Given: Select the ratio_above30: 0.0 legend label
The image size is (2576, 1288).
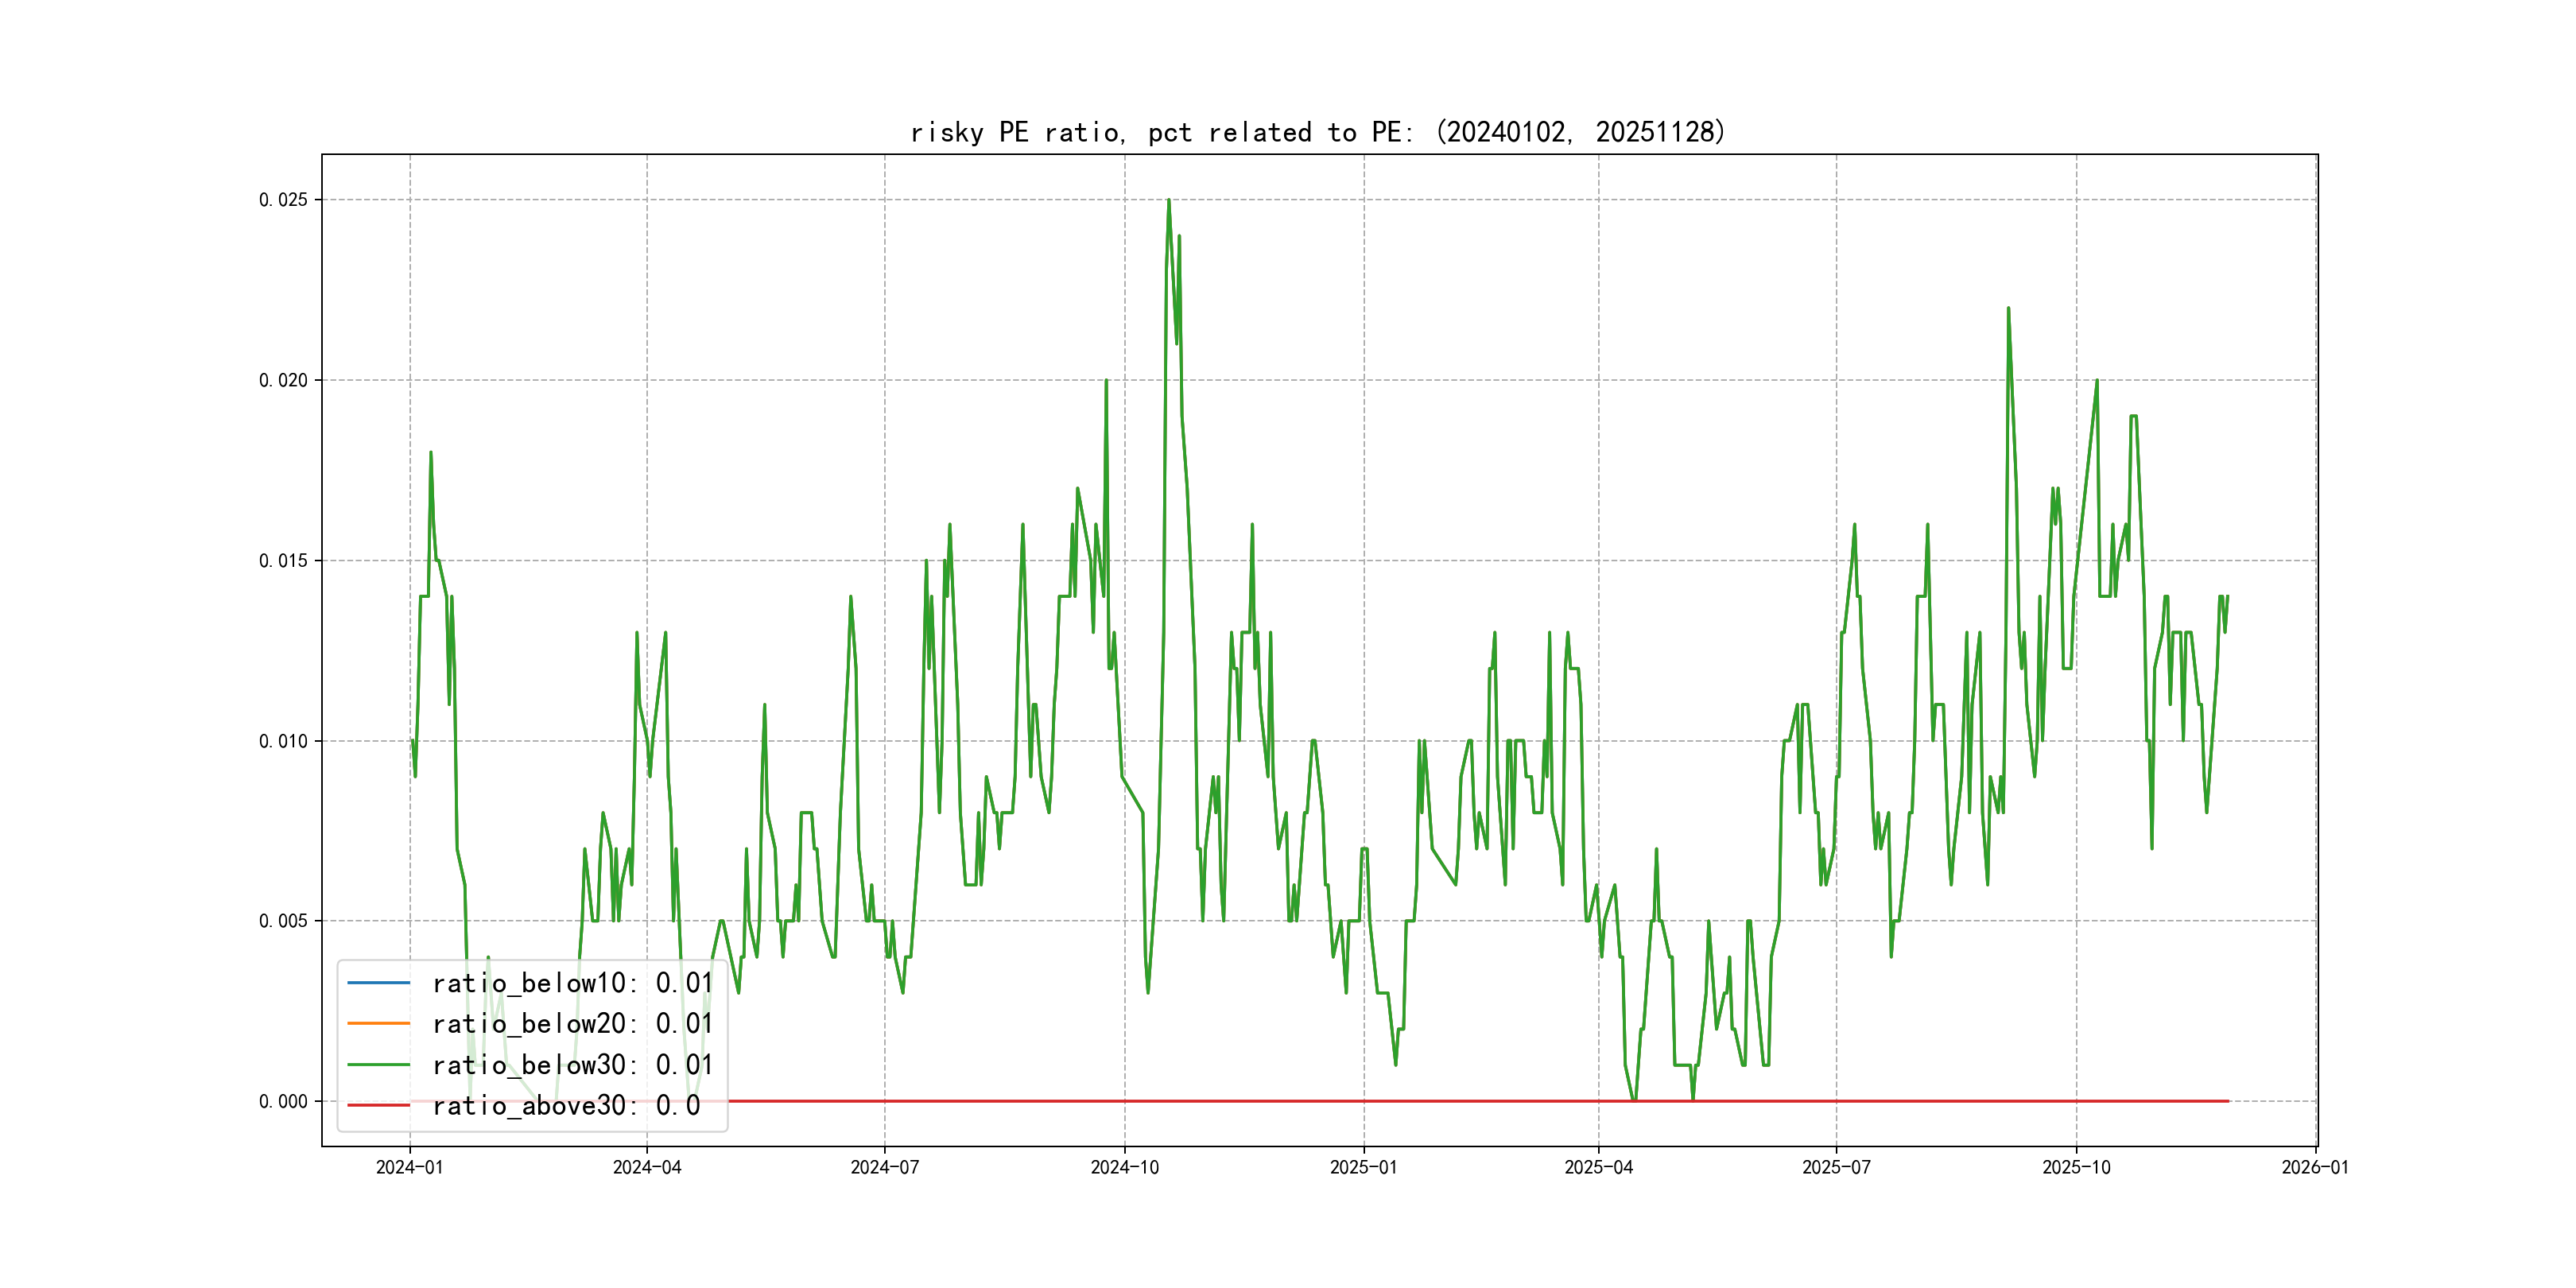Looking at the screenshot, I should click(x=566, y=1106).
